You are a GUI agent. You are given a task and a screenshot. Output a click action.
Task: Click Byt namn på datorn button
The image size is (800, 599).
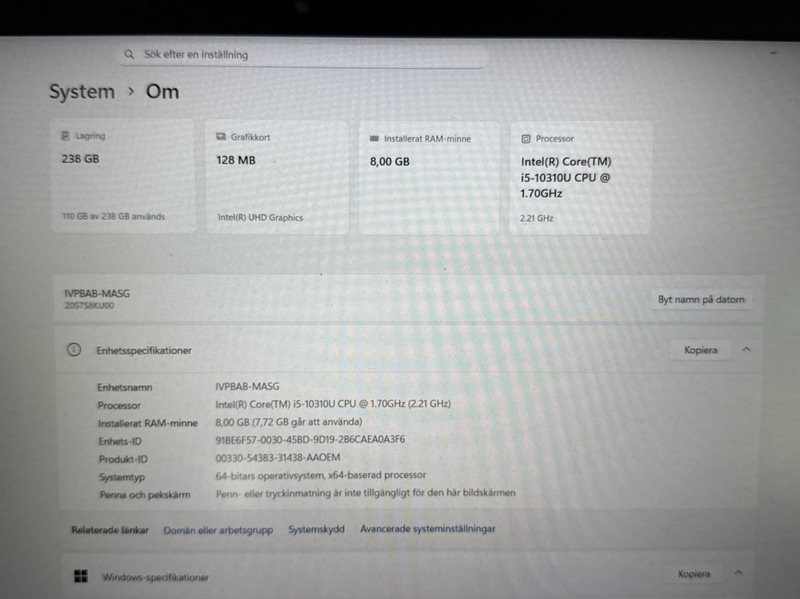(701, 300)
